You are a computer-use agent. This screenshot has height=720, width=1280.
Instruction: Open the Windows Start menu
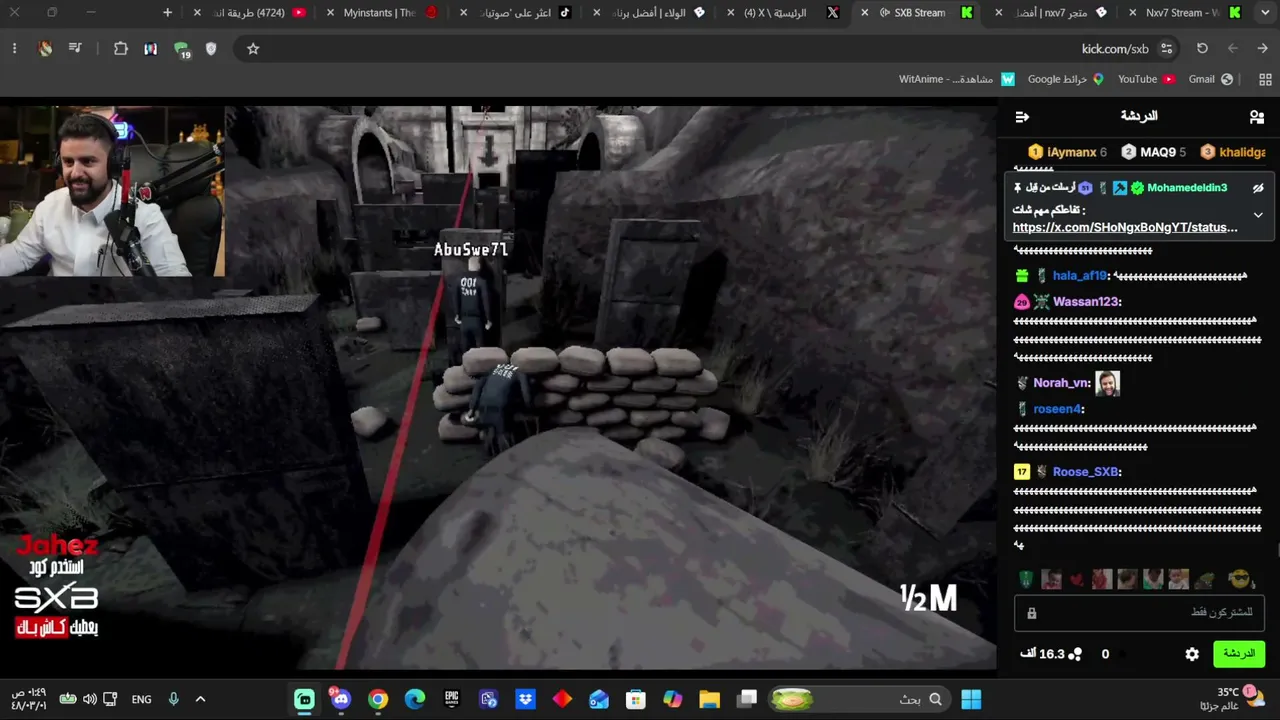971,700
